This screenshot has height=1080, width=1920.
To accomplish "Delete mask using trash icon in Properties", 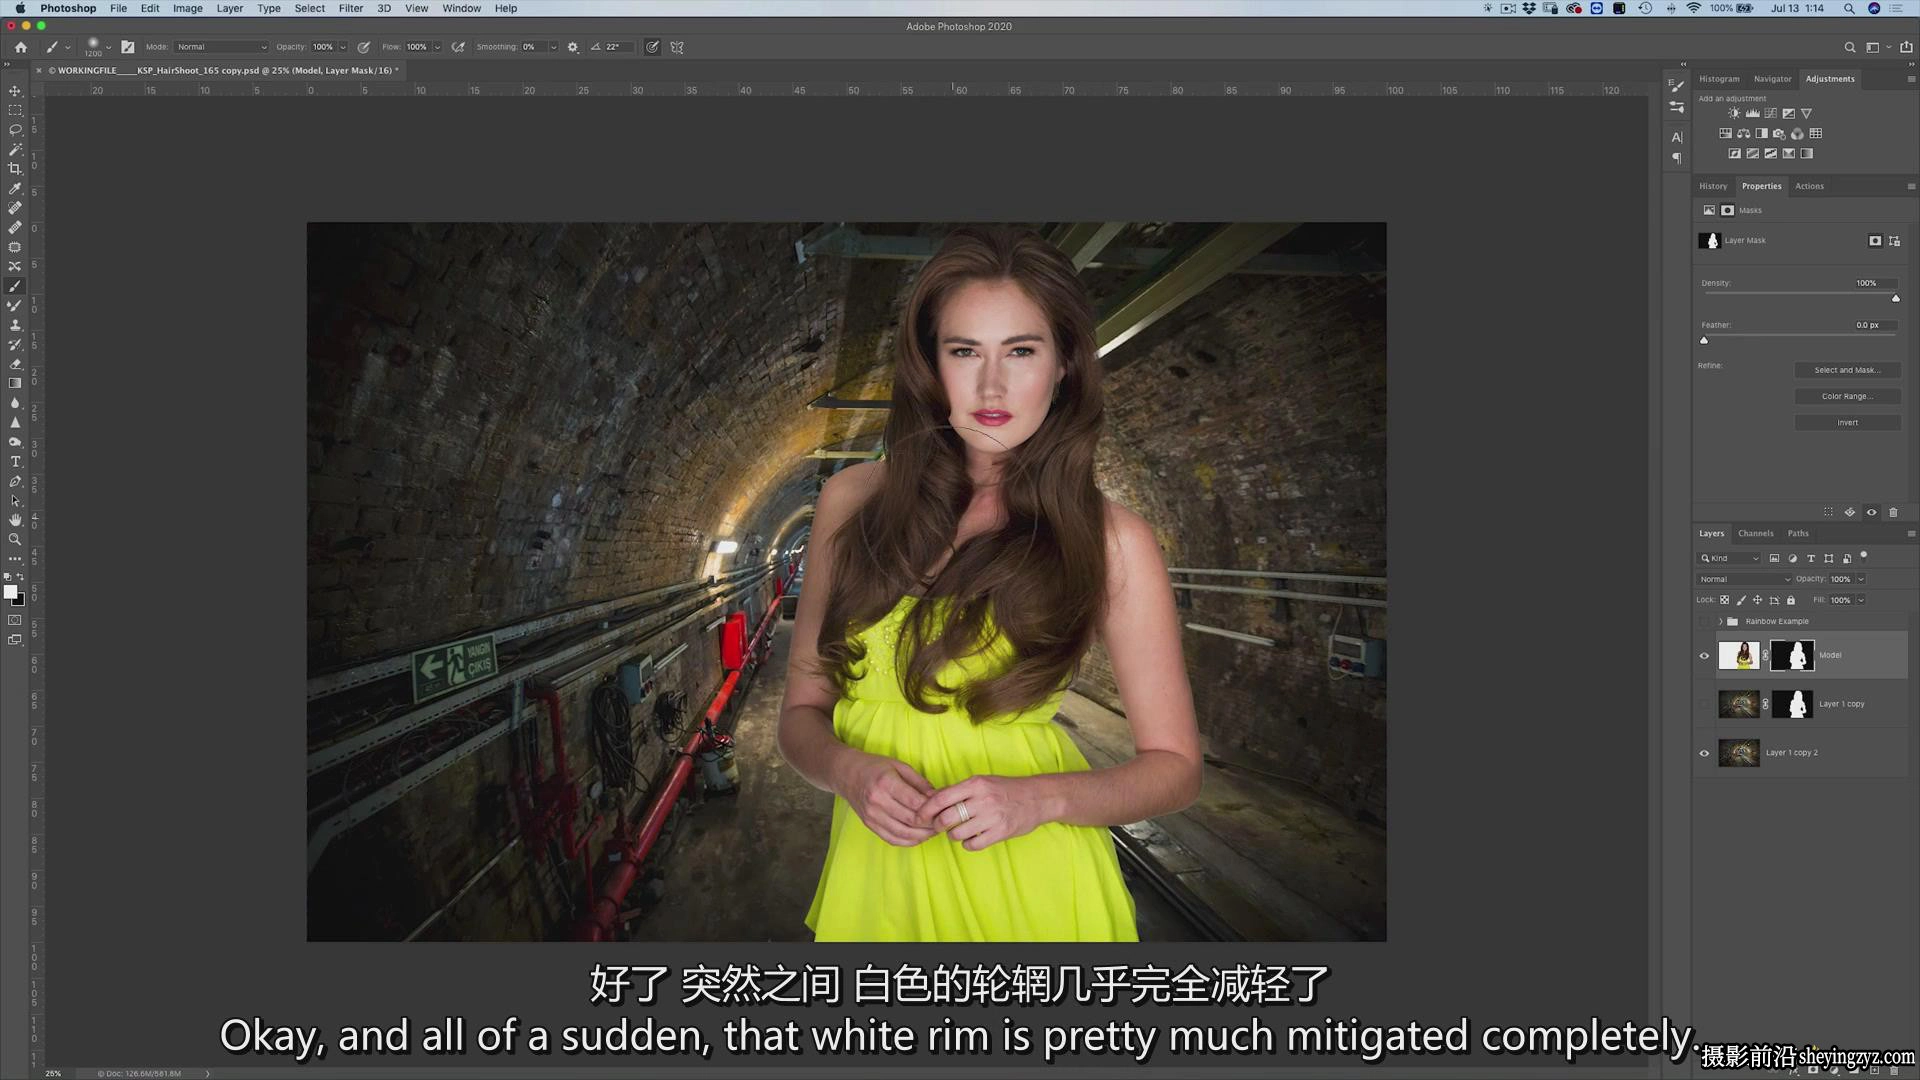I will tap(1893, 512).
